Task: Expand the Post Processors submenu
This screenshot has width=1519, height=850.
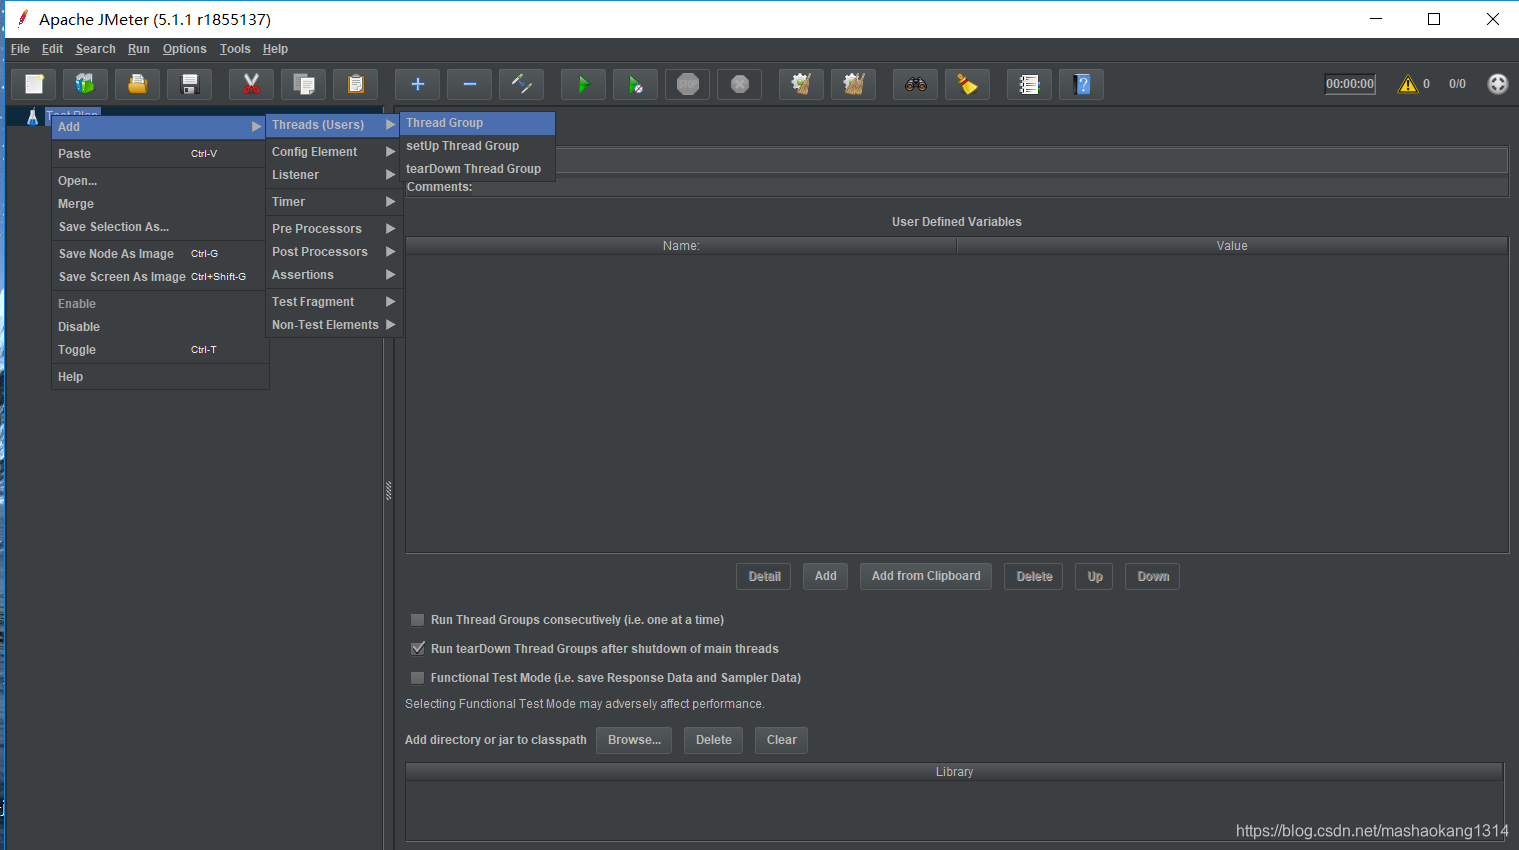Action: pos(334,252)
